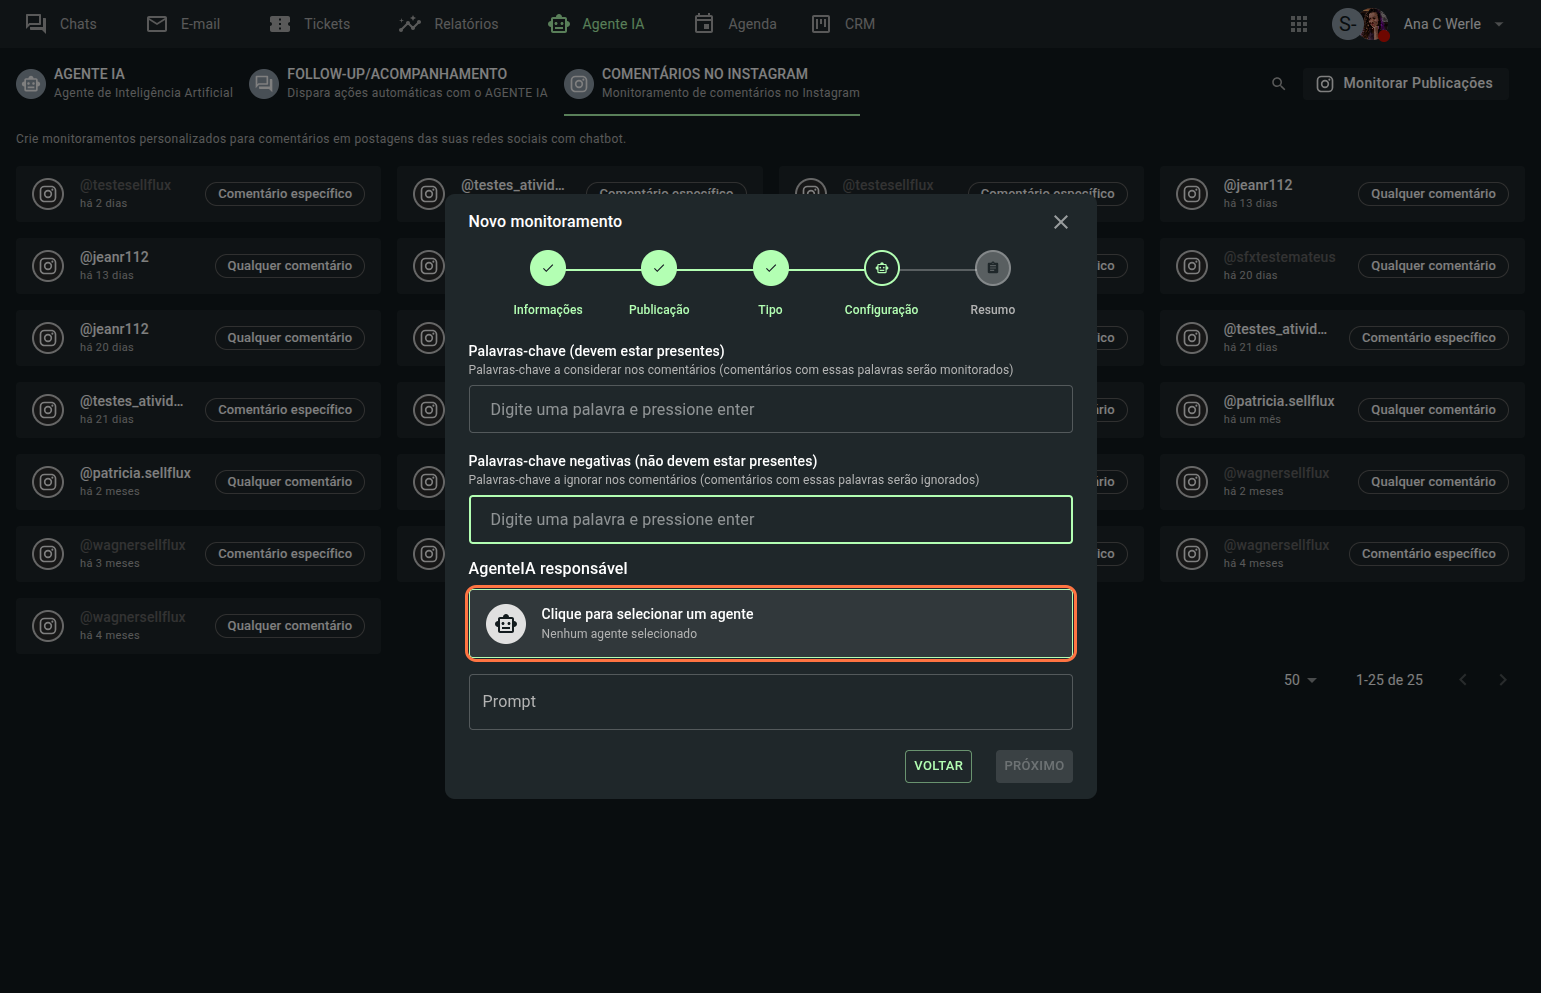Click the Monitorar Publicações button
Viewport: 1541px width, 993px height.
pyautogui.click(x=1405, y=84)
